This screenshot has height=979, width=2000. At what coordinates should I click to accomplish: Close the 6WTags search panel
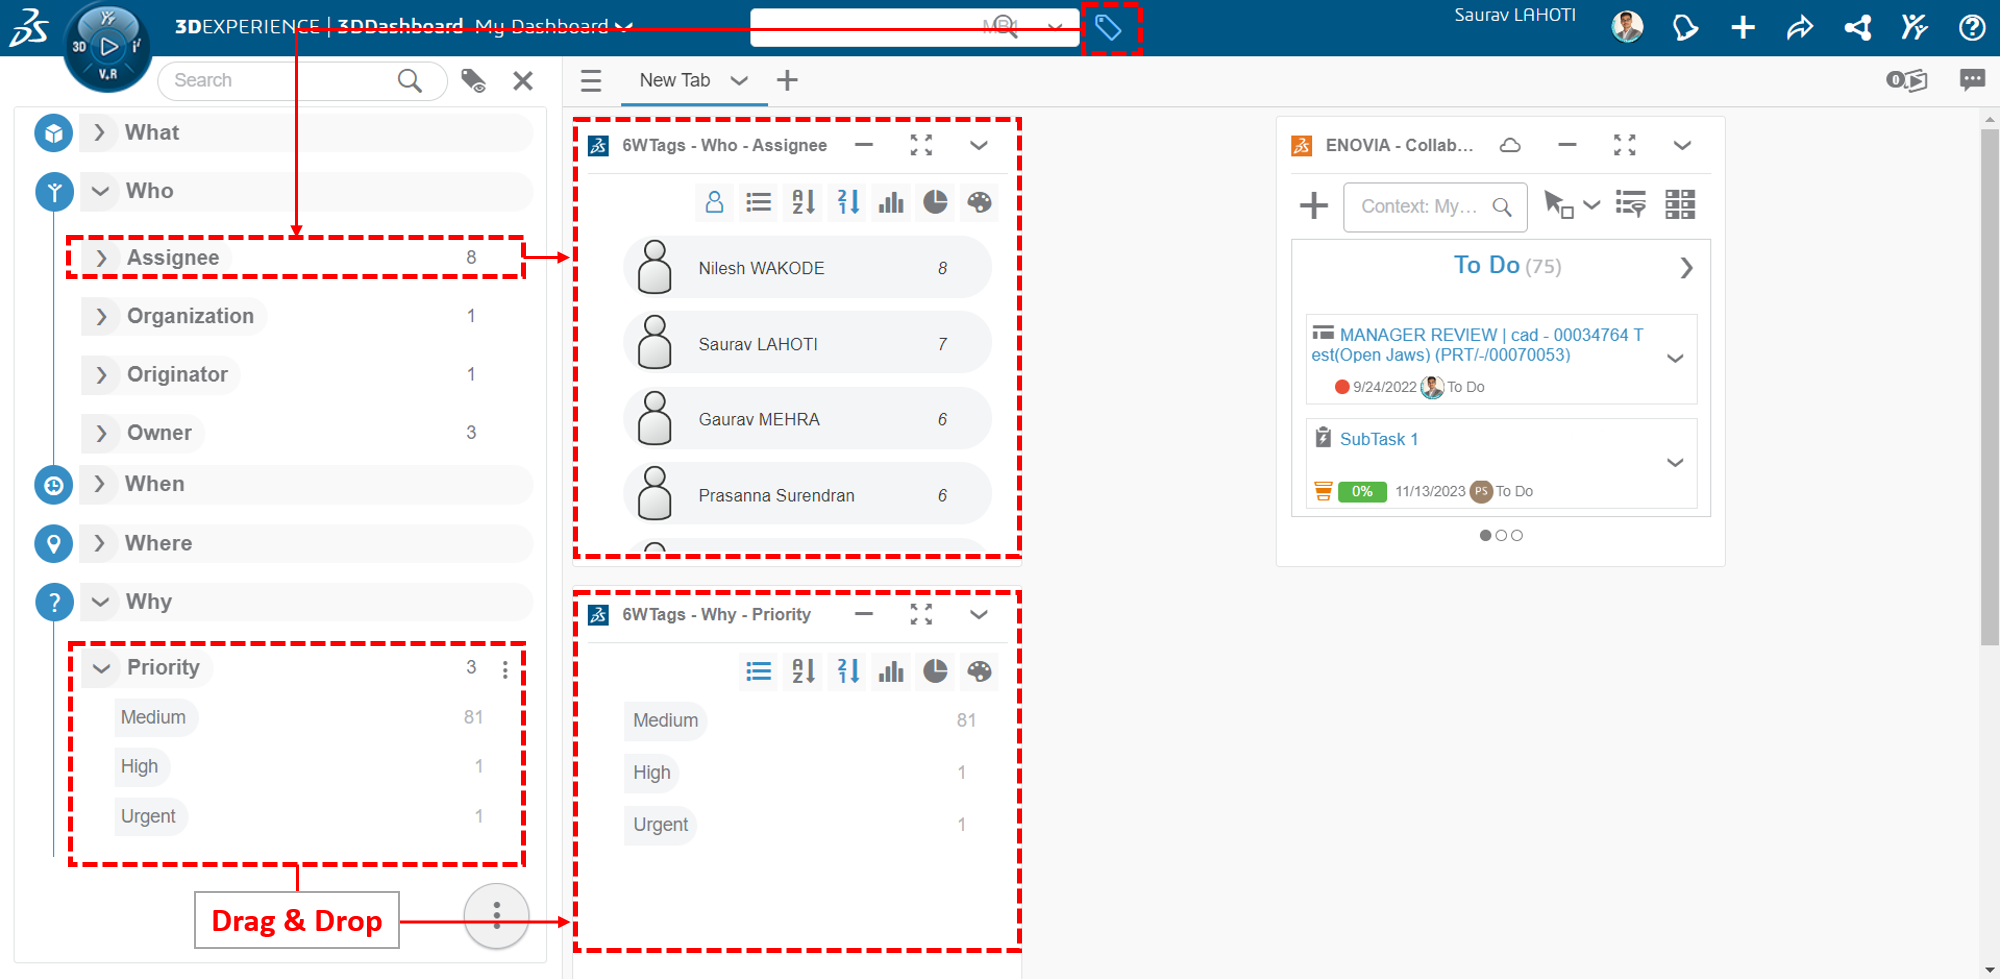point(523,80)
